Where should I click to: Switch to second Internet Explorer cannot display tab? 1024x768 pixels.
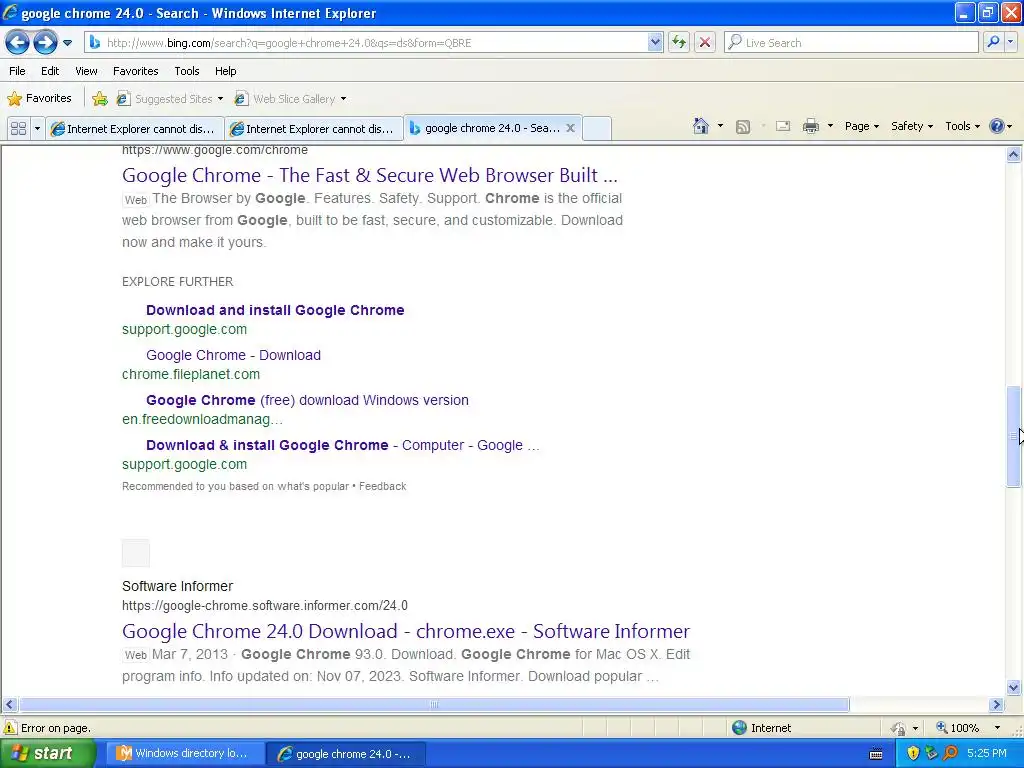(x=314, y=129)
